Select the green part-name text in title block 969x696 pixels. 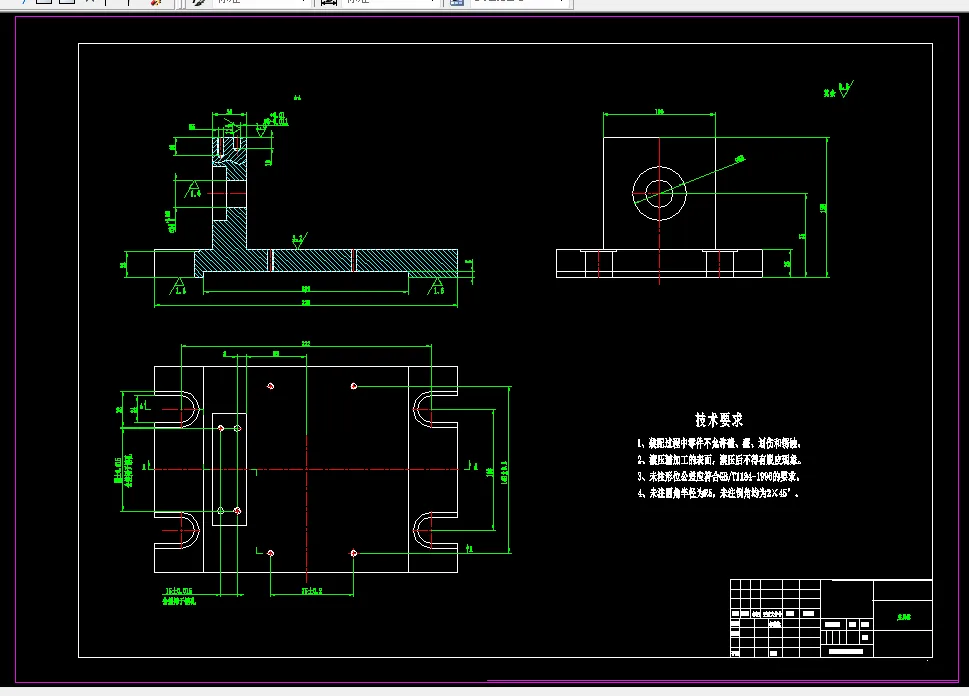[x=903, y=617]
